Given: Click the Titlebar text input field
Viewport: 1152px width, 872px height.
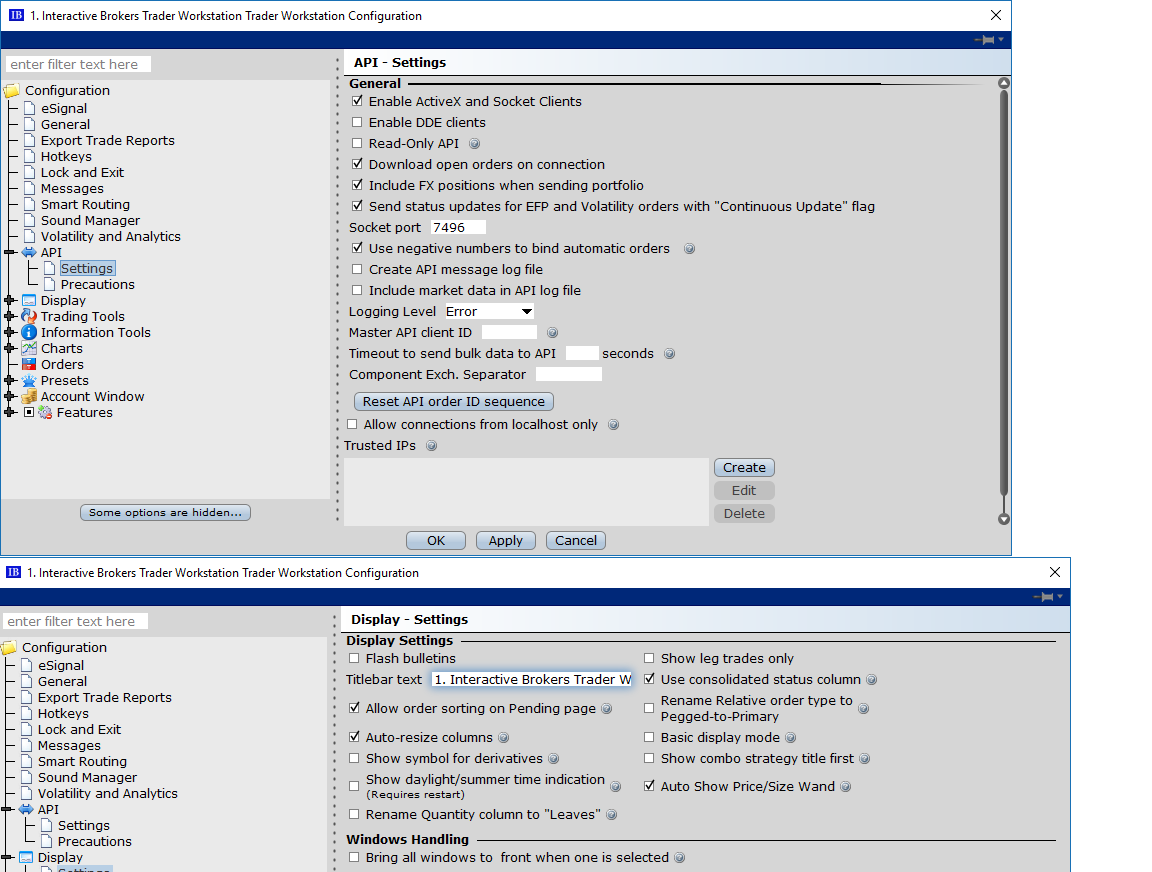Looking at the screenshot, I should coord(532,680).
